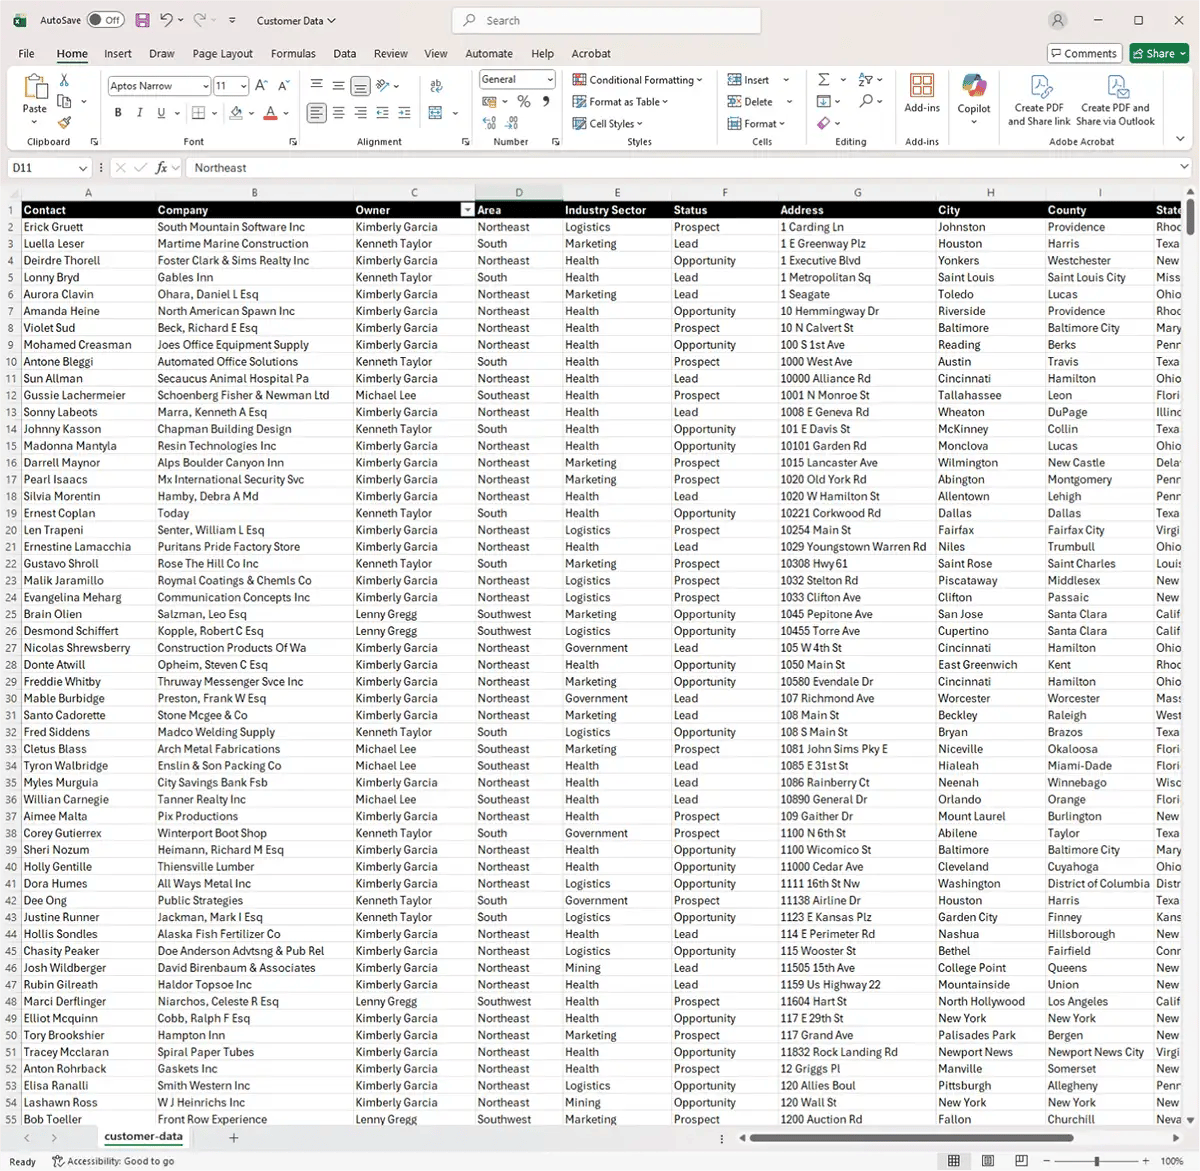Screen dimensions: 1200x1171
Task: Click the Save disk icon in title bar
Action: pyautogui.click(x=142, y=20)
